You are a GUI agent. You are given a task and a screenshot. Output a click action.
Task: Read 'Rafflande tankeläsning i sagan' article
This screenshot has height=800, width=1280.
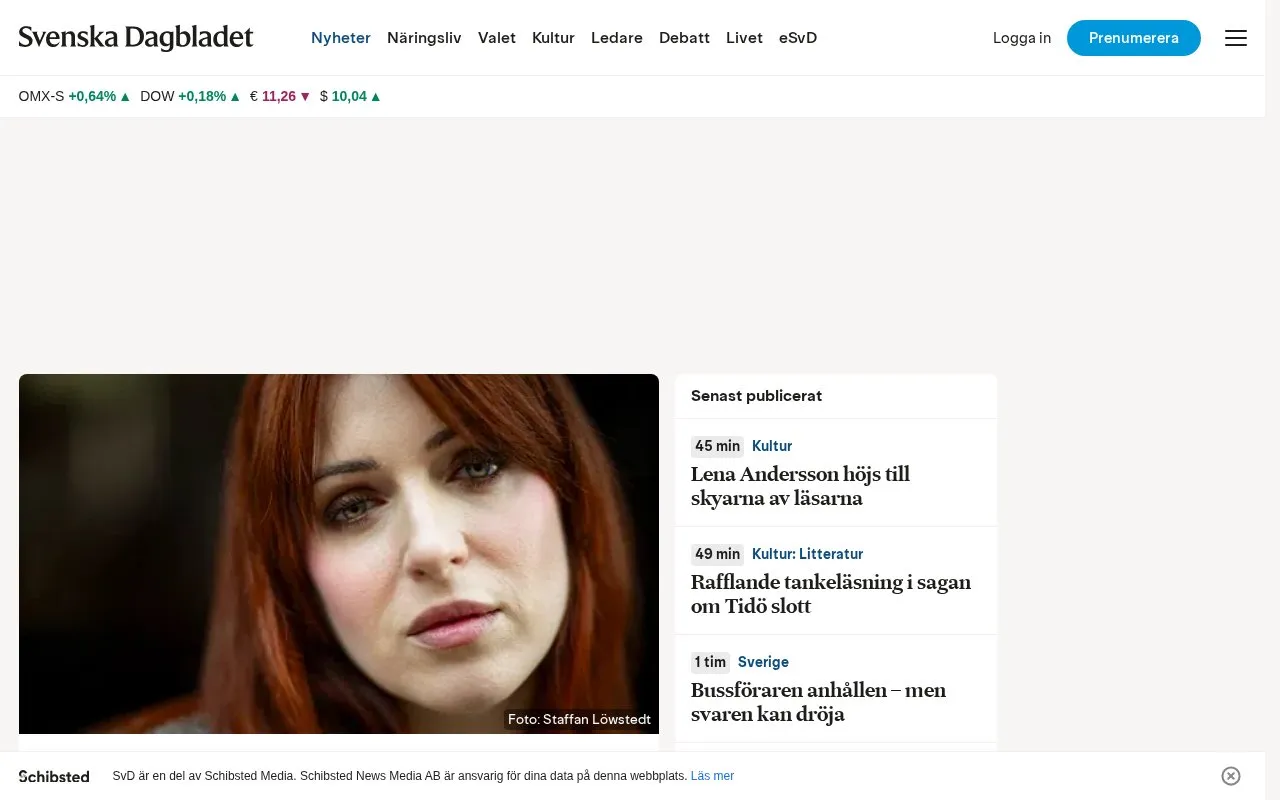pos(831,594)
